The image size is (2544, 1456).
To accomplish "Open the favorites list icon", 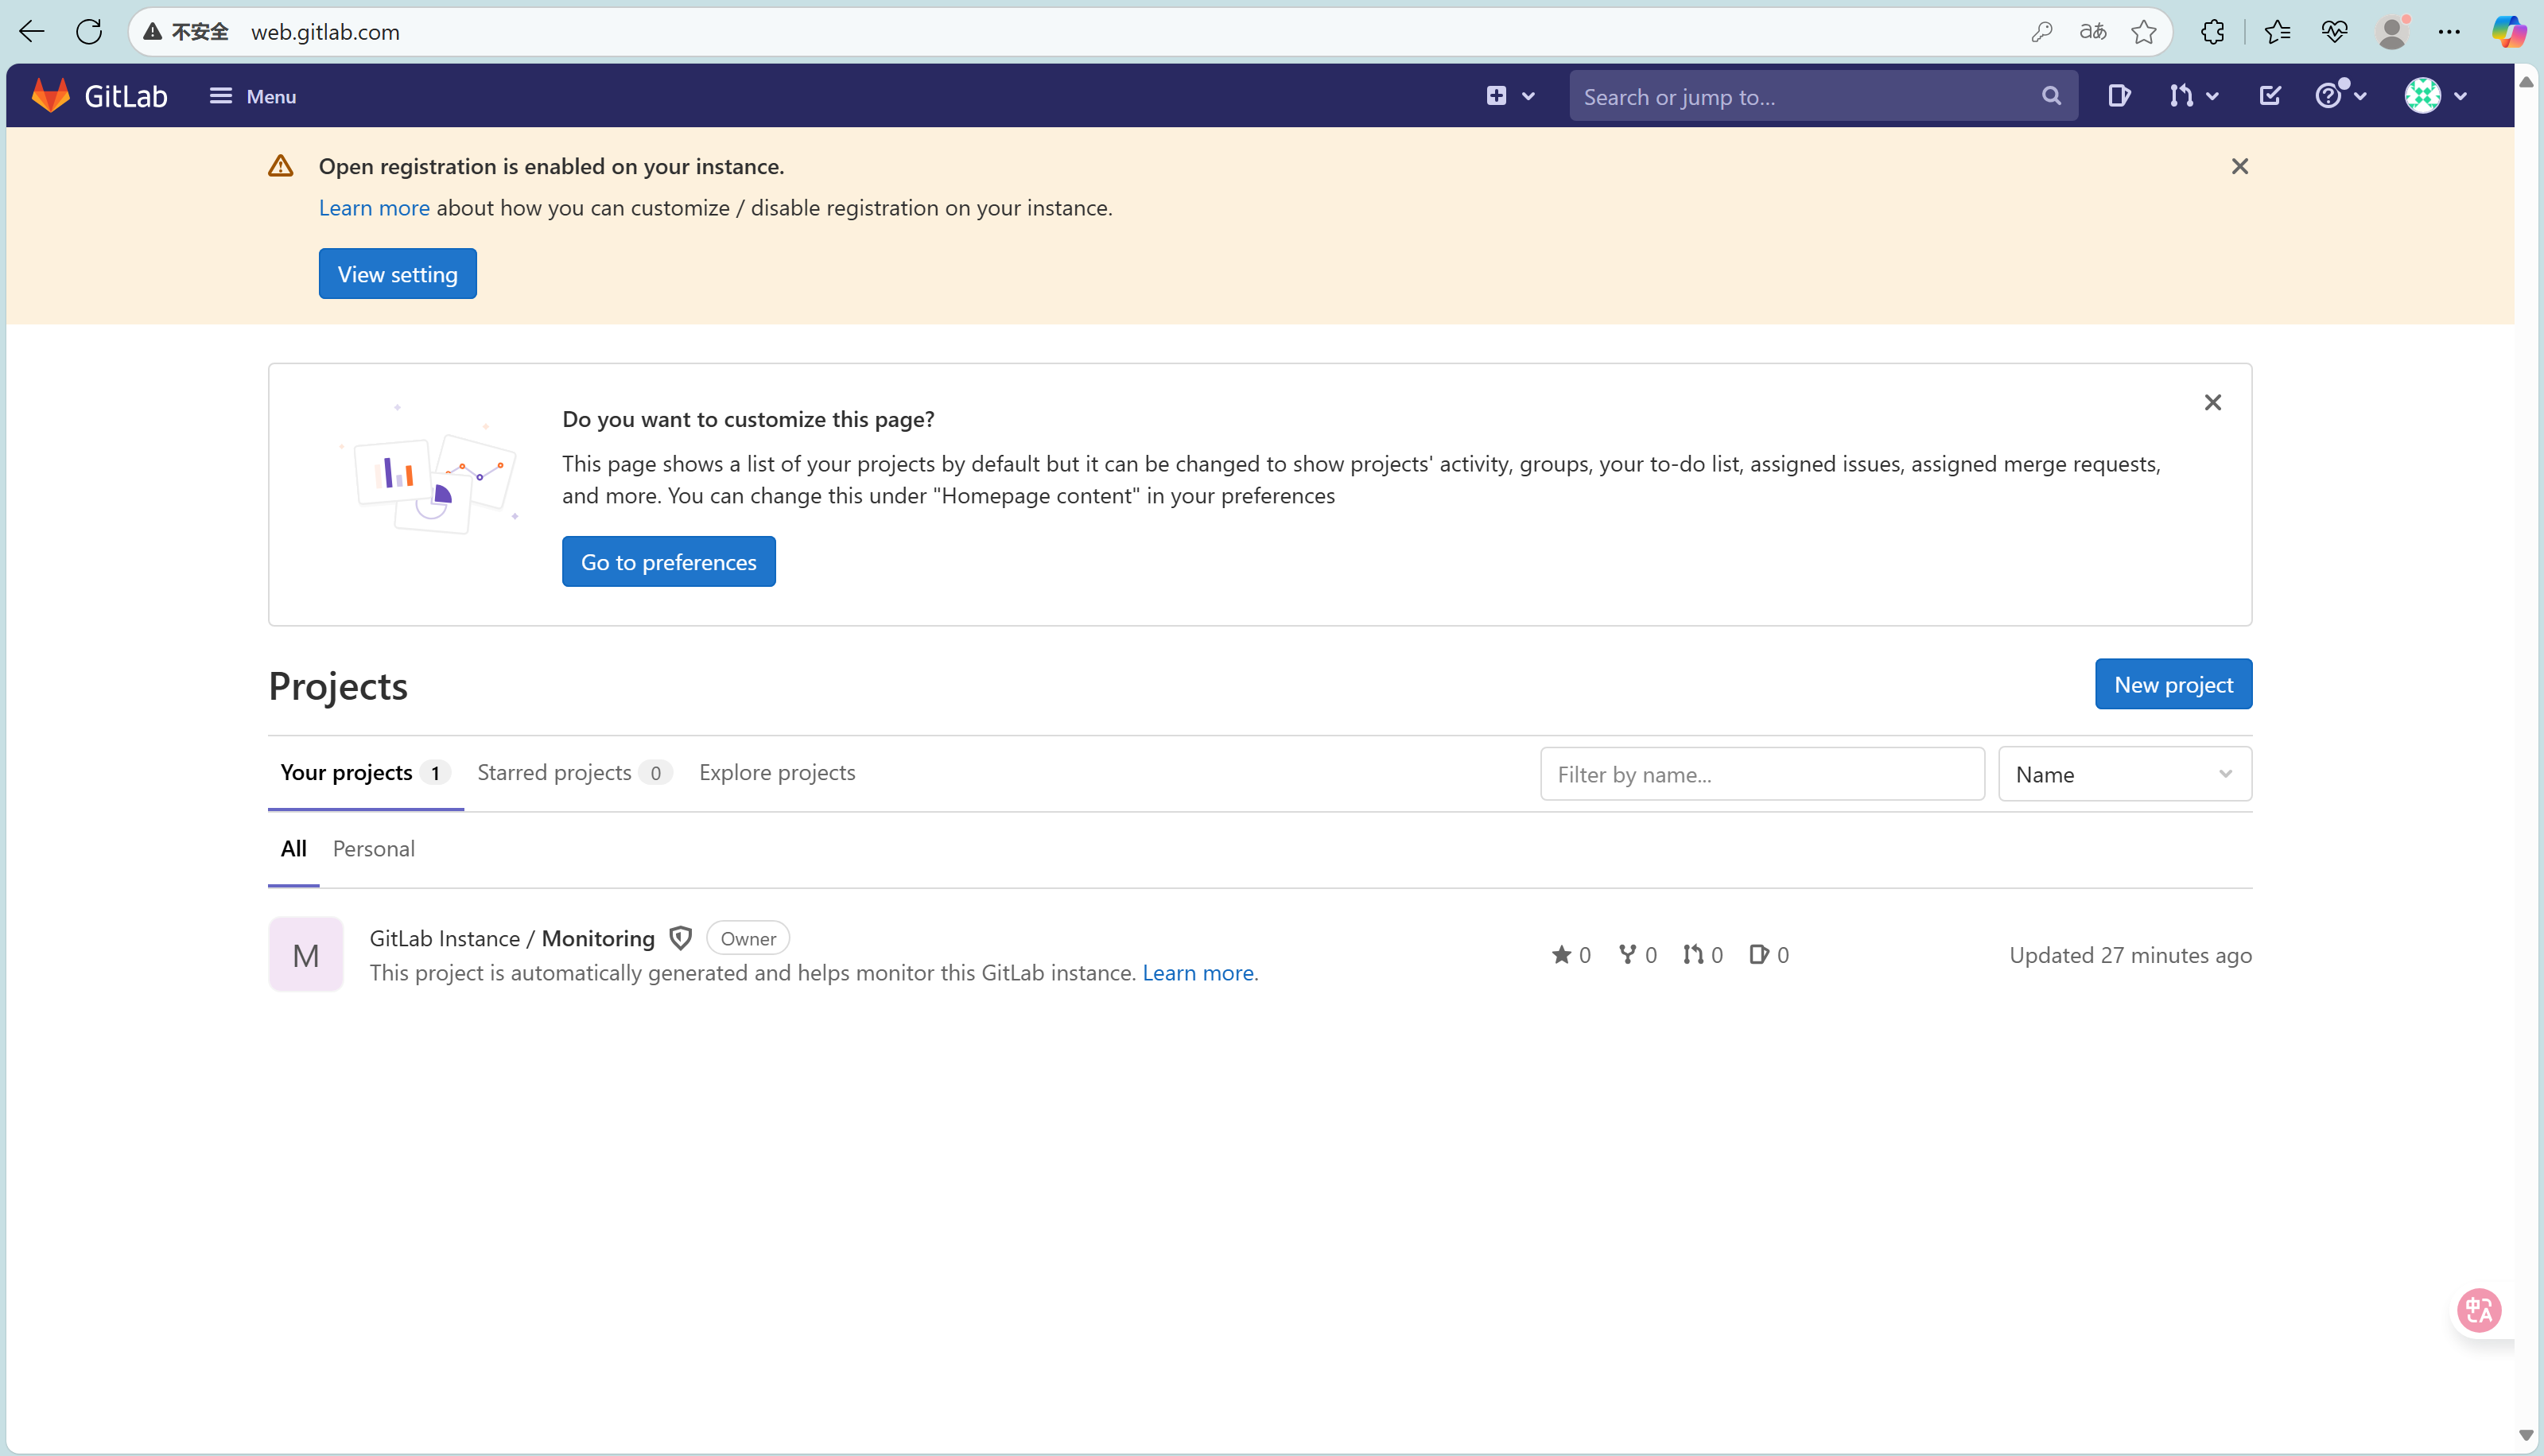I will [x=2278, y=32].
